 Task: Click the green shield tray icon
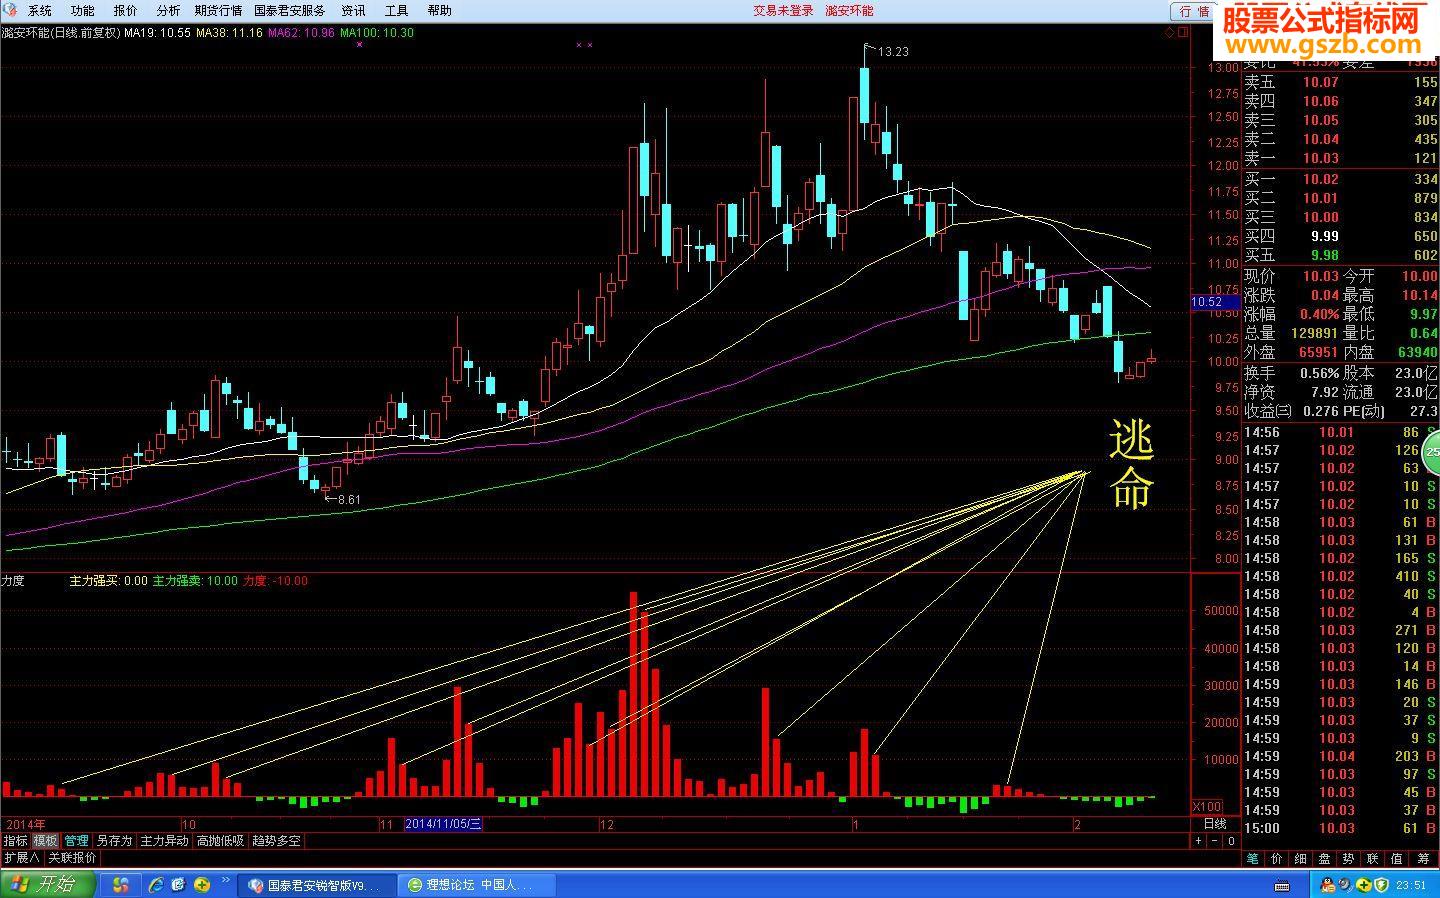1381,885
